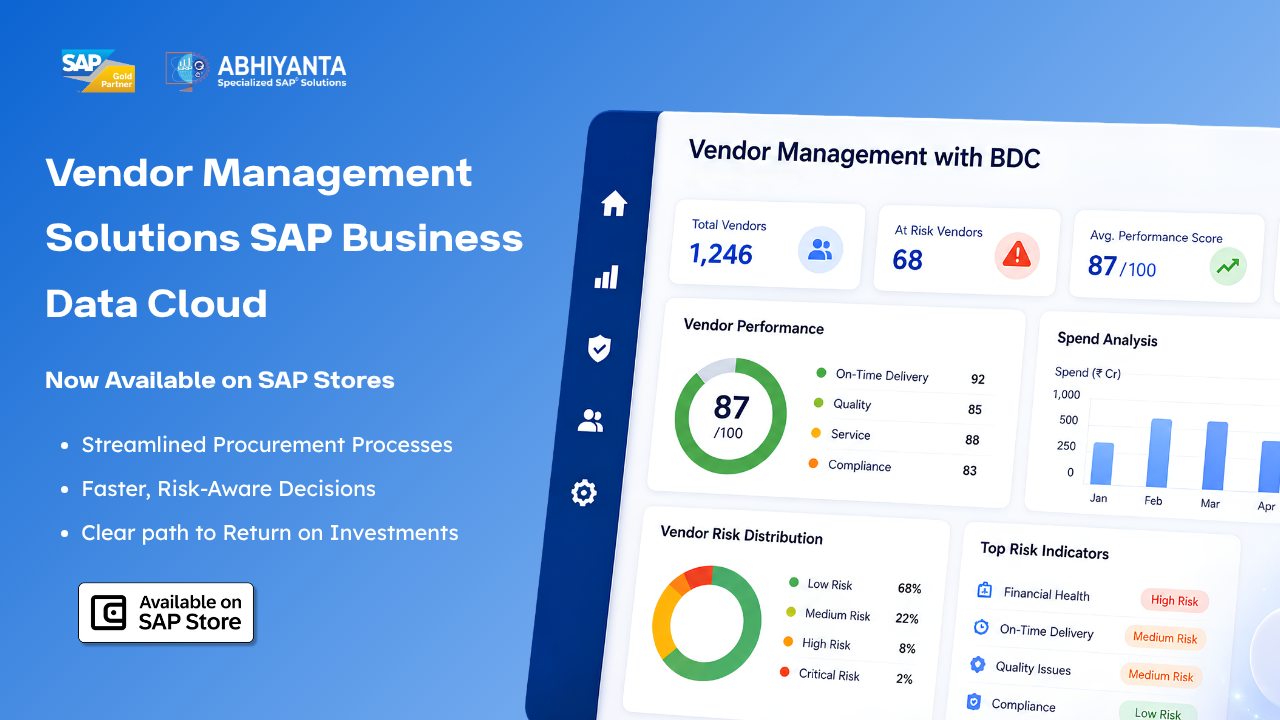
Task: Click the icon beside Quality Issues
Action: (977, 664)
